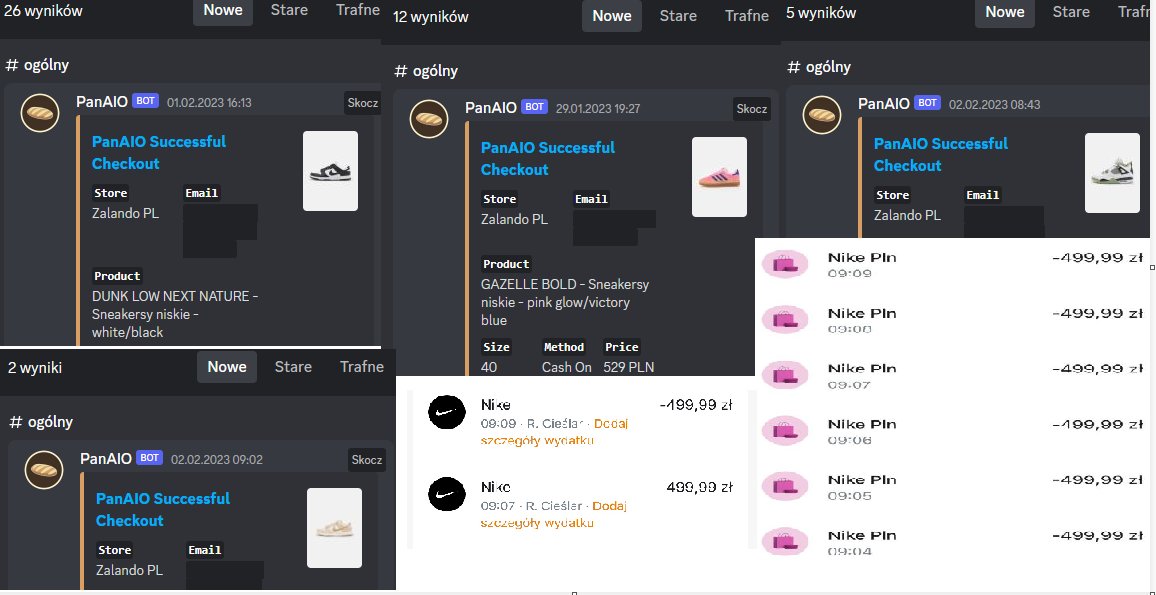This screenshot has width=1156, height=595.
Task: Click pink shopping bag icon for Nike Pln 09:05
Action: click(785, 485)
